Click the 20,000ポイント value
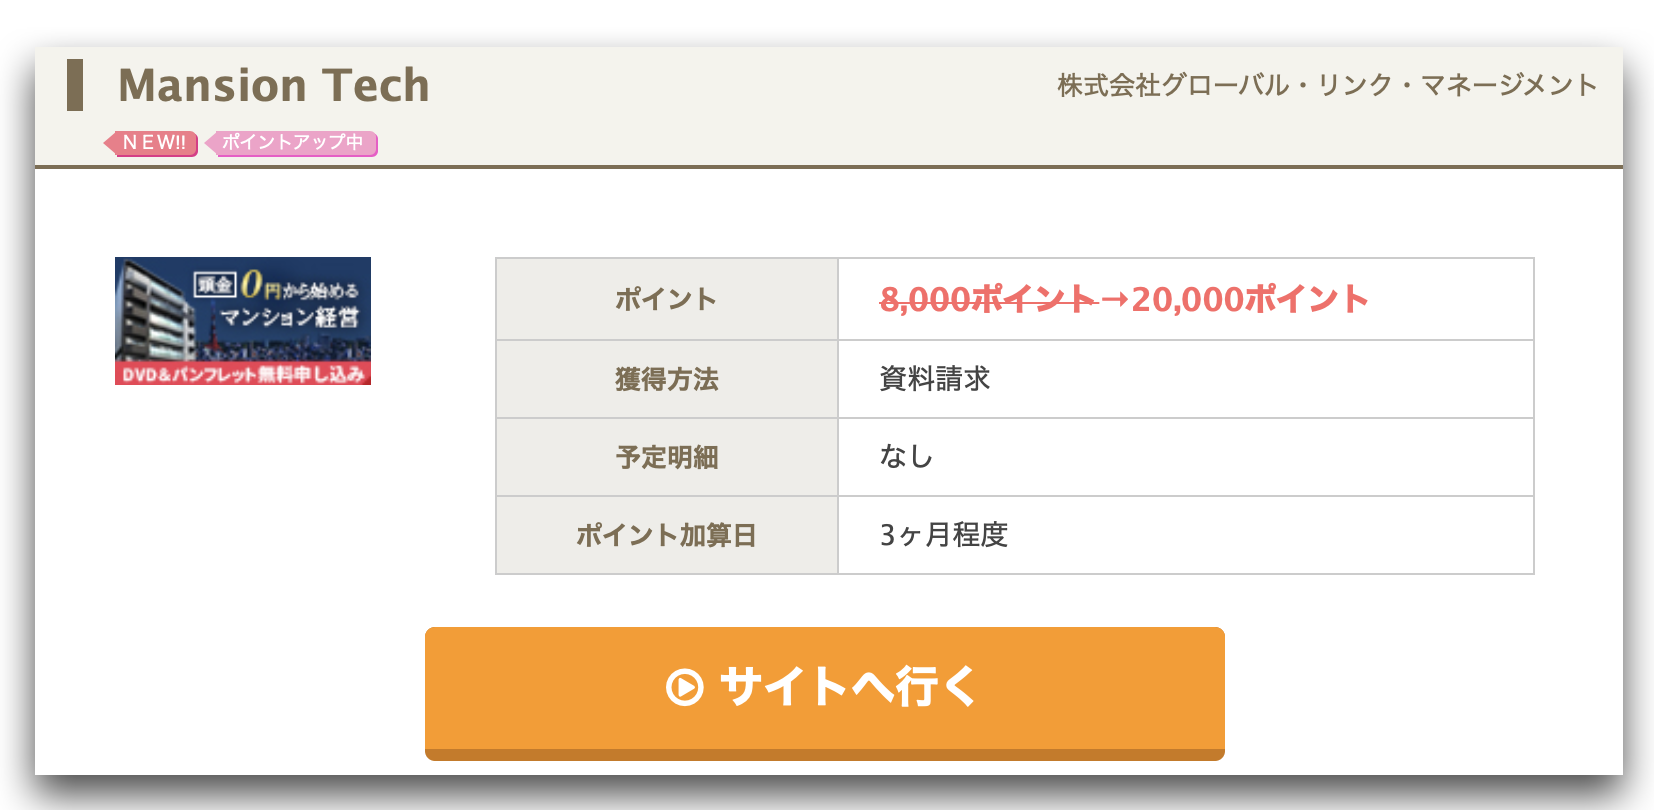1654x810 pixels. click(x=1250, y=299)
